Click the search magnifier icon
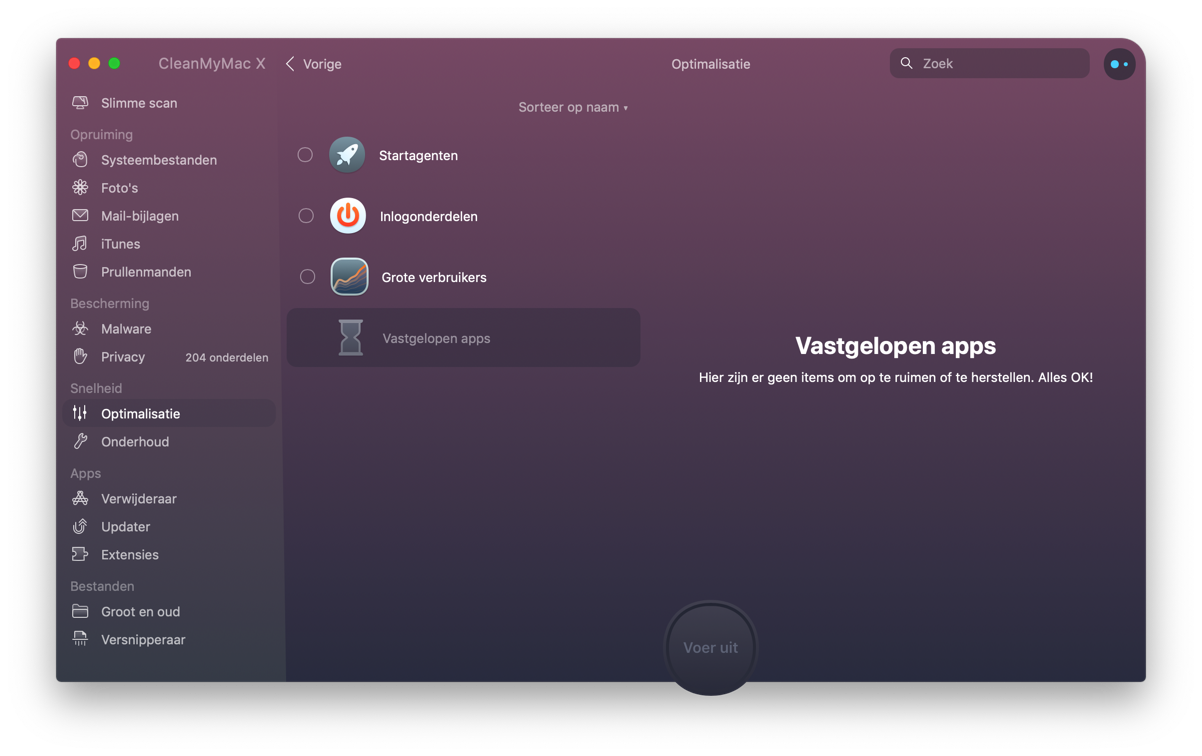1202x756 pixels. 906,63
